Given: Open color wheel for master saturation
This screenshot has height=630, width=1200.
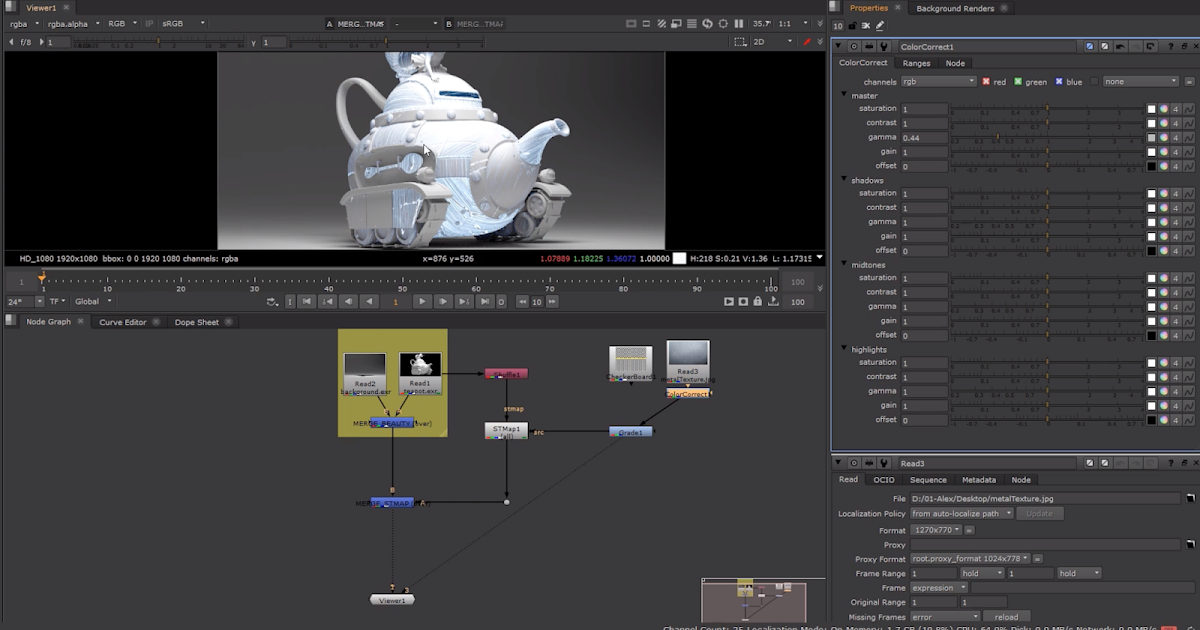Looking at the screenshot, I should tap(1164, 109).
